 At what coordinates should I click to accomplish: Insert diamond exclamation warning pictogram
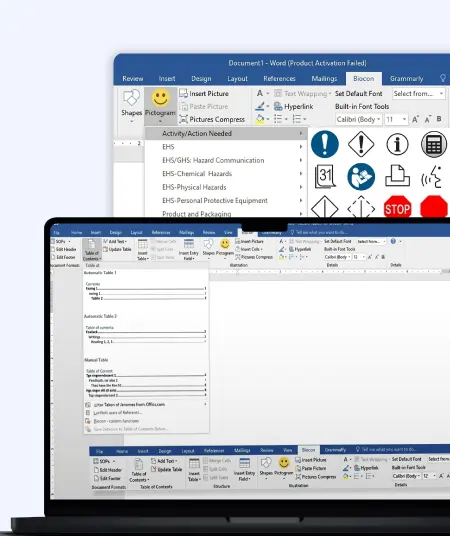pos(361,144)
